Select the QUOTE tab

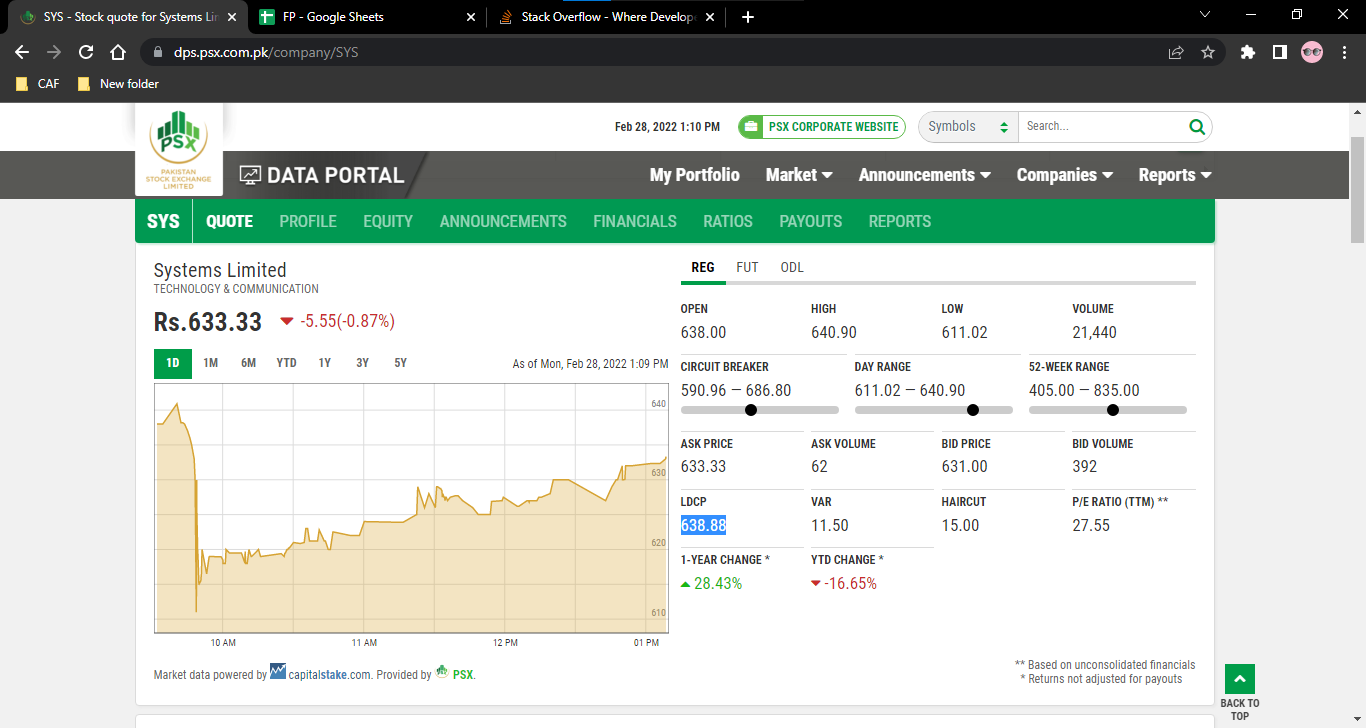(x=229, y=221)
